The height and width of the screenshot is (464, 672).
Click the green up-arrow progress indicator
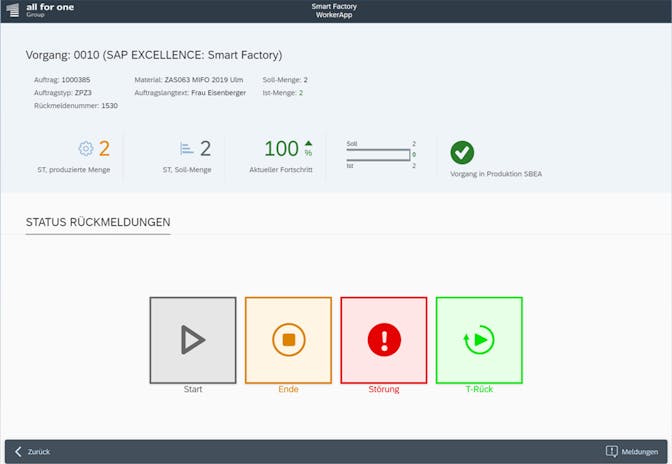click(309, 143)
